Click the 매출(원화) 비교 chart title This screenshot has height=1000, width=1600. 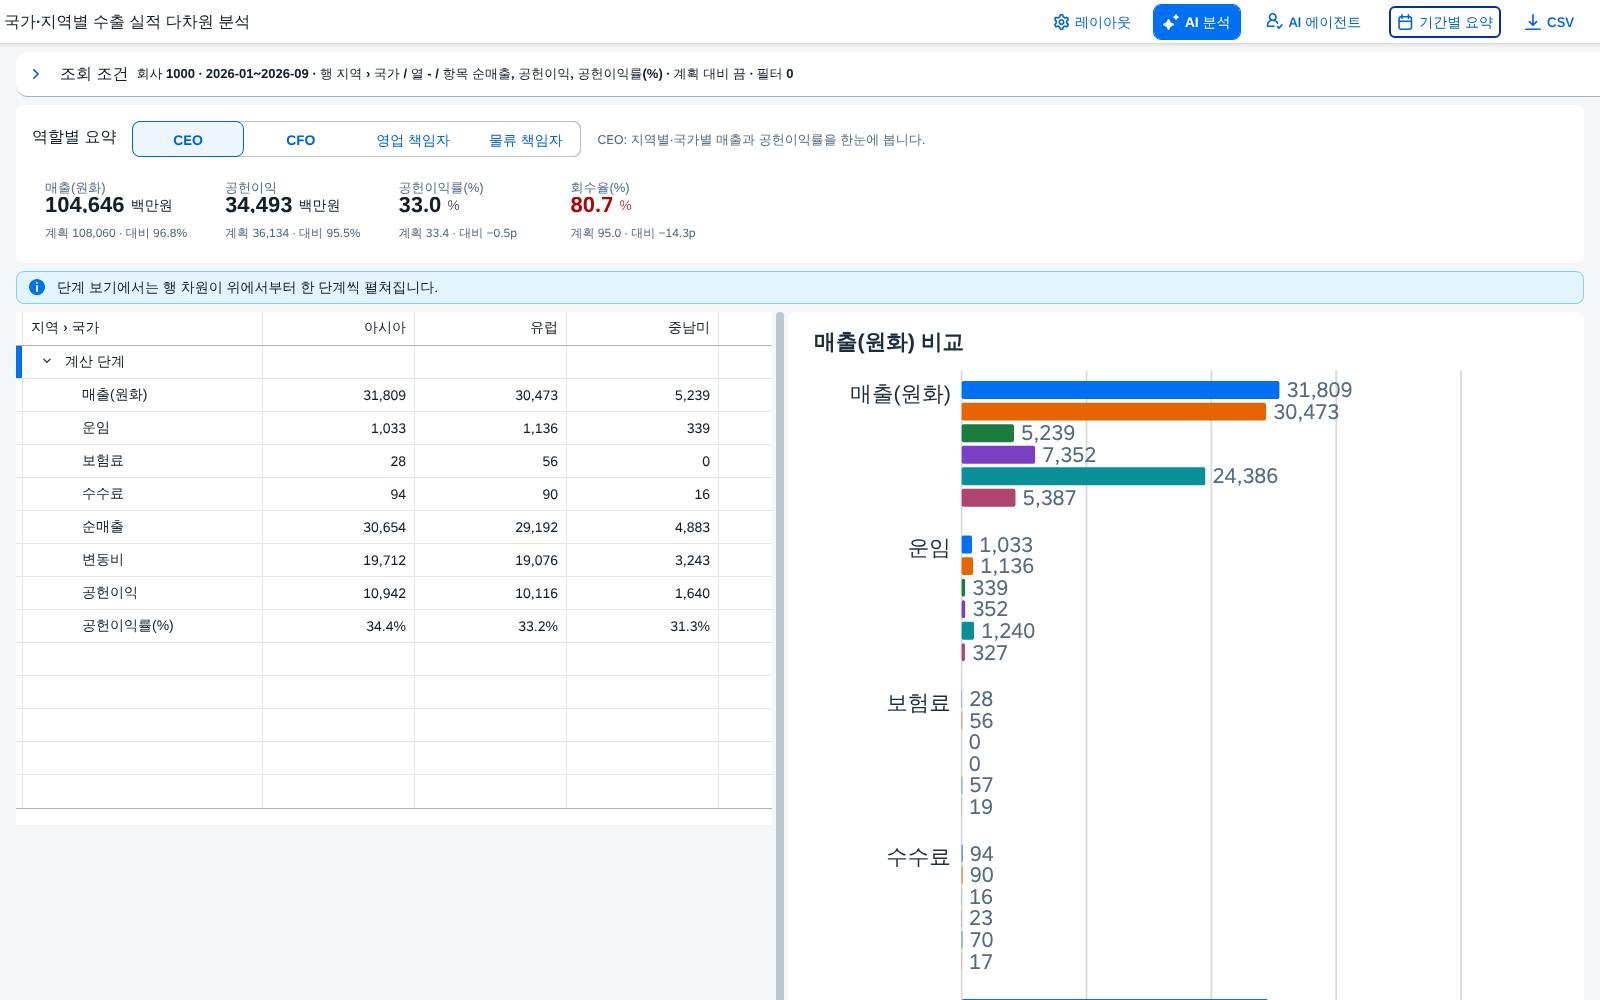888,343
